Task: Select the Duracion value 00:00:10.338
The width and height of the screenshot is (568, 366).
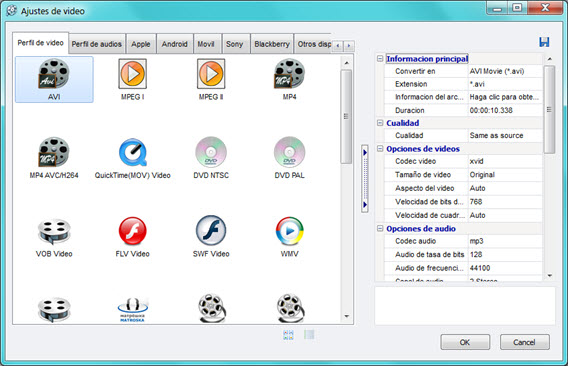Action: 505,110
